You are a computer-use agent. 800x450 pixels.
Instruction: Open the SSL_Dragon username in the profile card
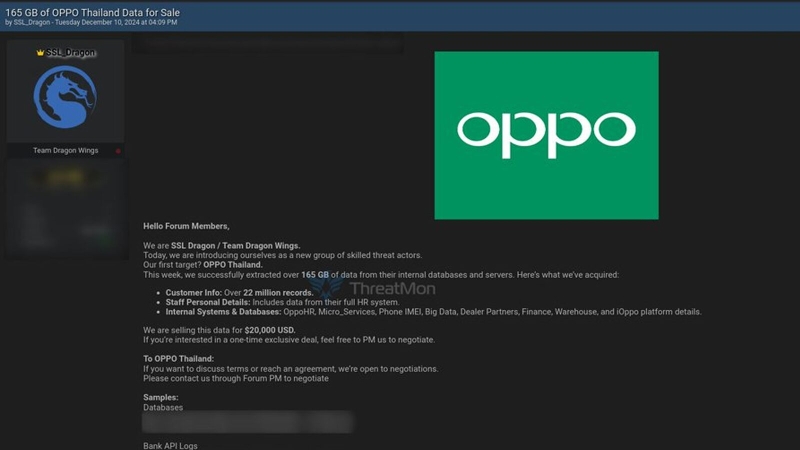pyautogui.click(x=70, y=53)
